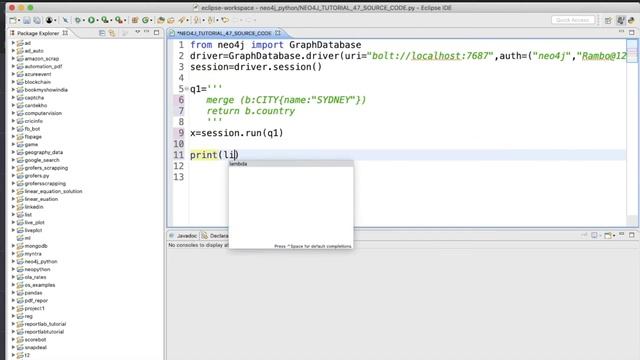Minimize the Package Explorer panel
Viewport: 640px width, 360px height.
tap(147, 32)
